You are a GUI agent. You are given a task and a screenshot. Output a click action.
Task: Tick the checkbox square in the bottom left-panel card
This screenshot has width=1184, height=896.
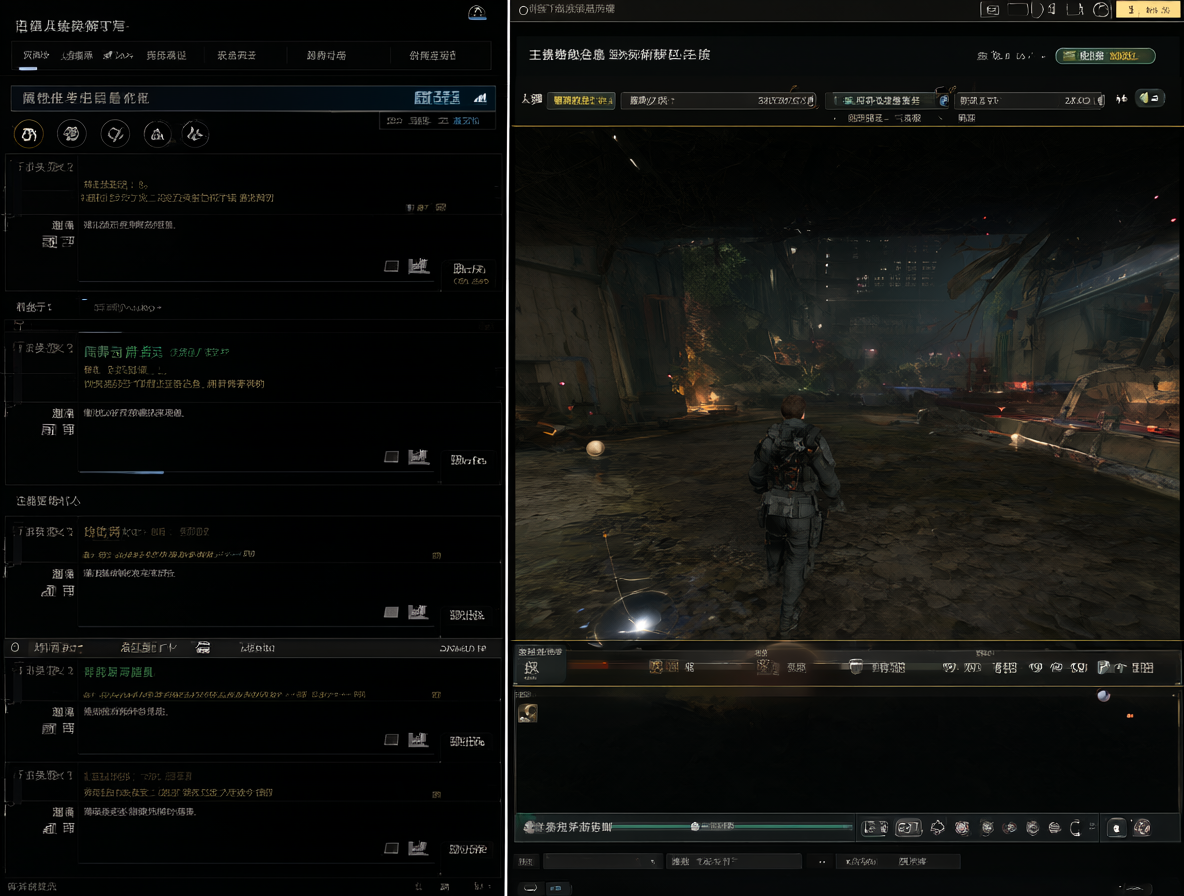click(391, 848)
